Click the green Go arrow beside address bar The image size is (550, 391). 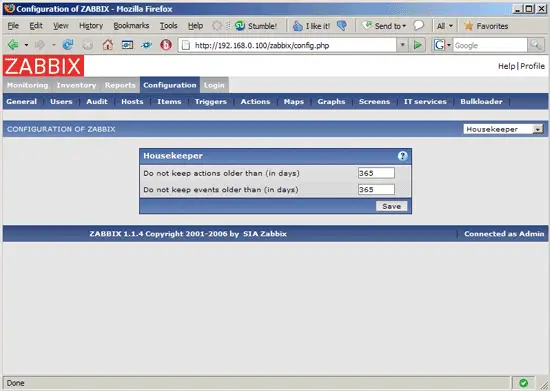pyautogui.click(x=417, y=45)
